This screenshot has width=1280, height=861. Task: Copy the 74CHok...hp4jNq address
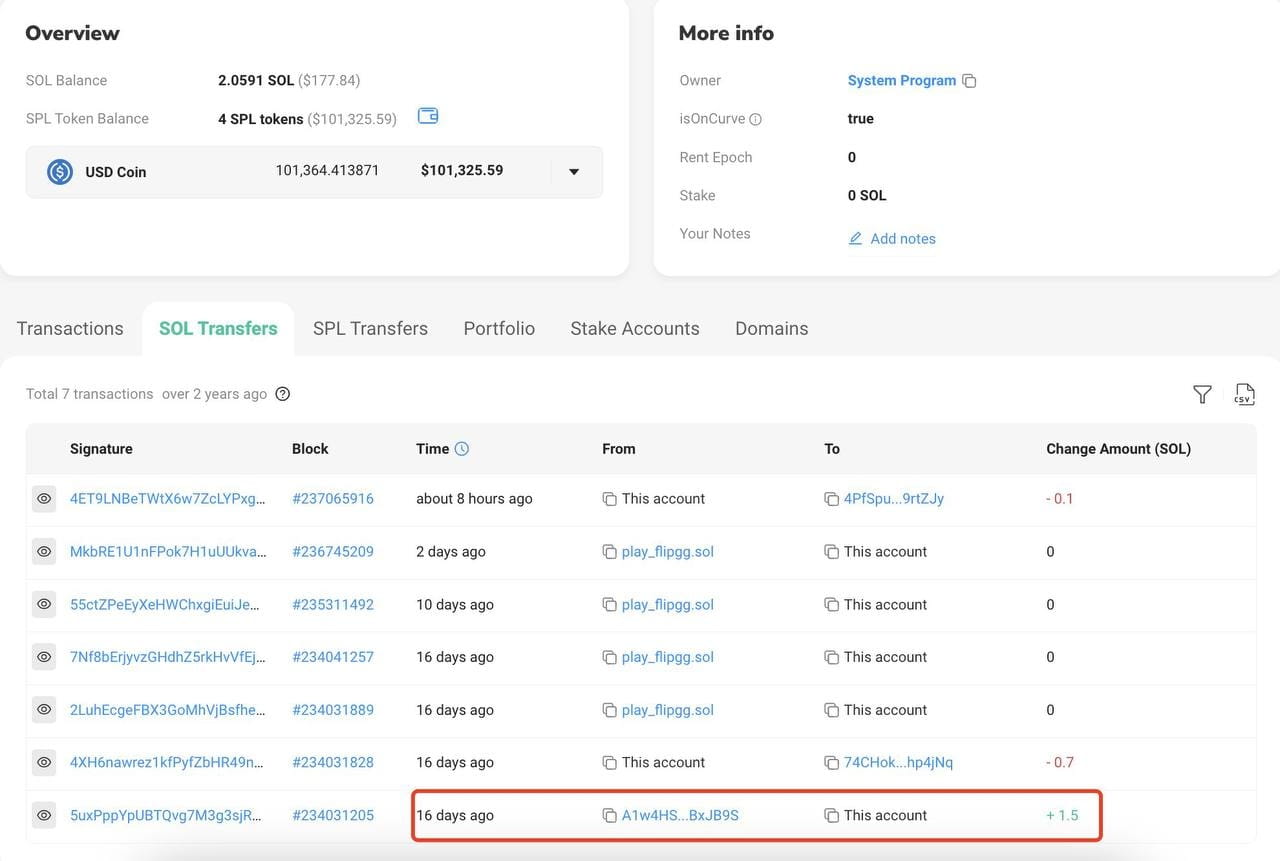[x=831, y=763]
